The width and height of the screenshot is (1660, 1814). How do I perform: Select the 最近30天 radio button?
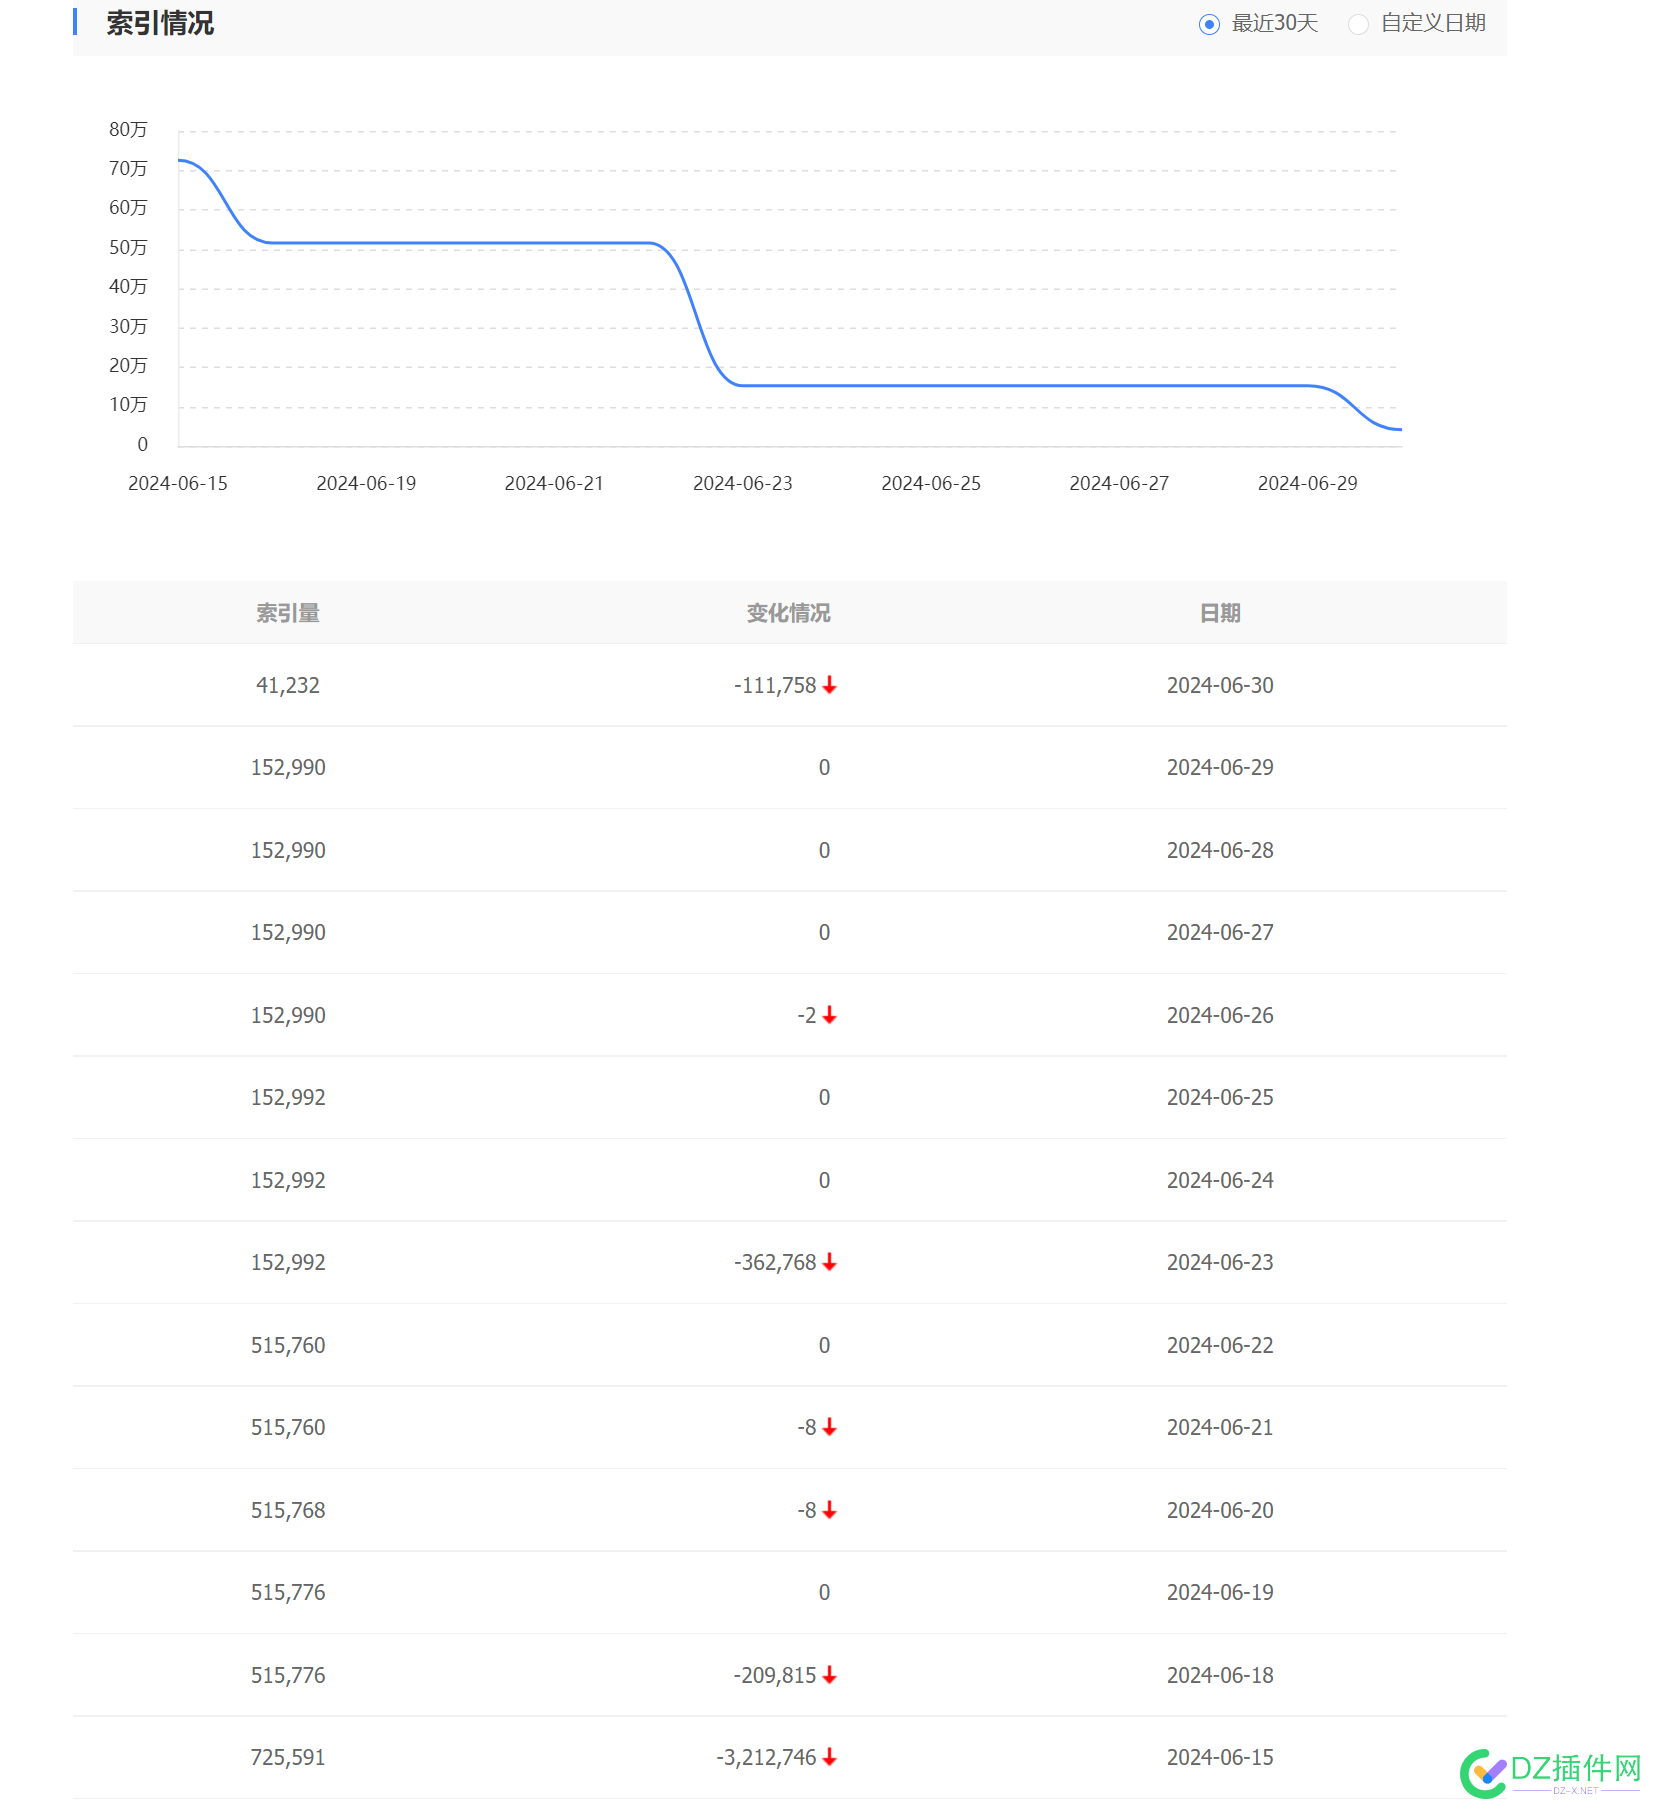pyautogui.click(x=1209, y=24)
